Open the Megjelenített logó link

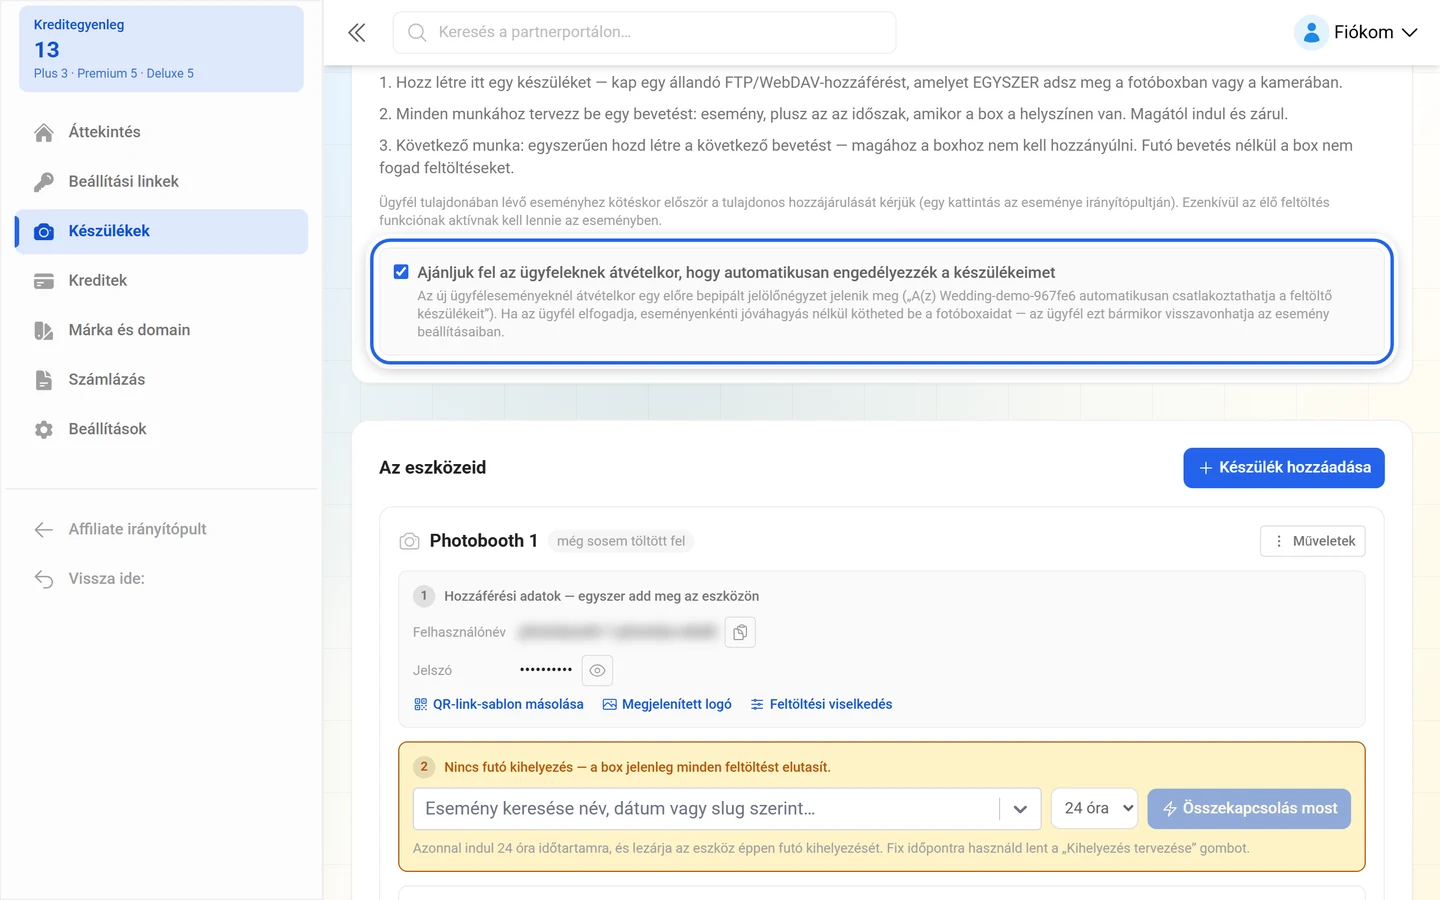coord(667,705)
